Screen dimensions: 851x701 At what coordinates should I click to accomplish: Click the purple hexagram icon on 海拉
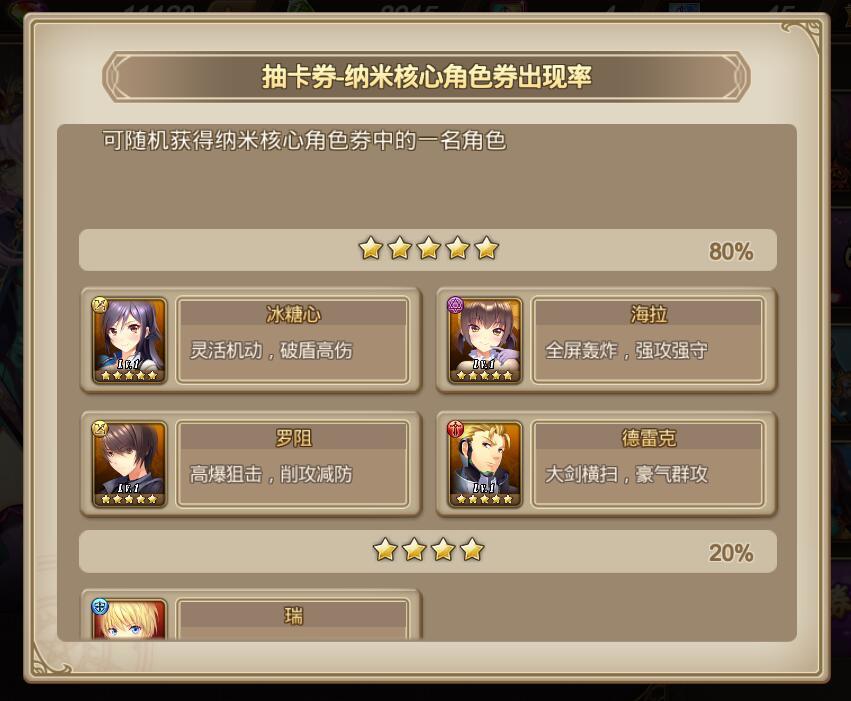coord(455,305)
